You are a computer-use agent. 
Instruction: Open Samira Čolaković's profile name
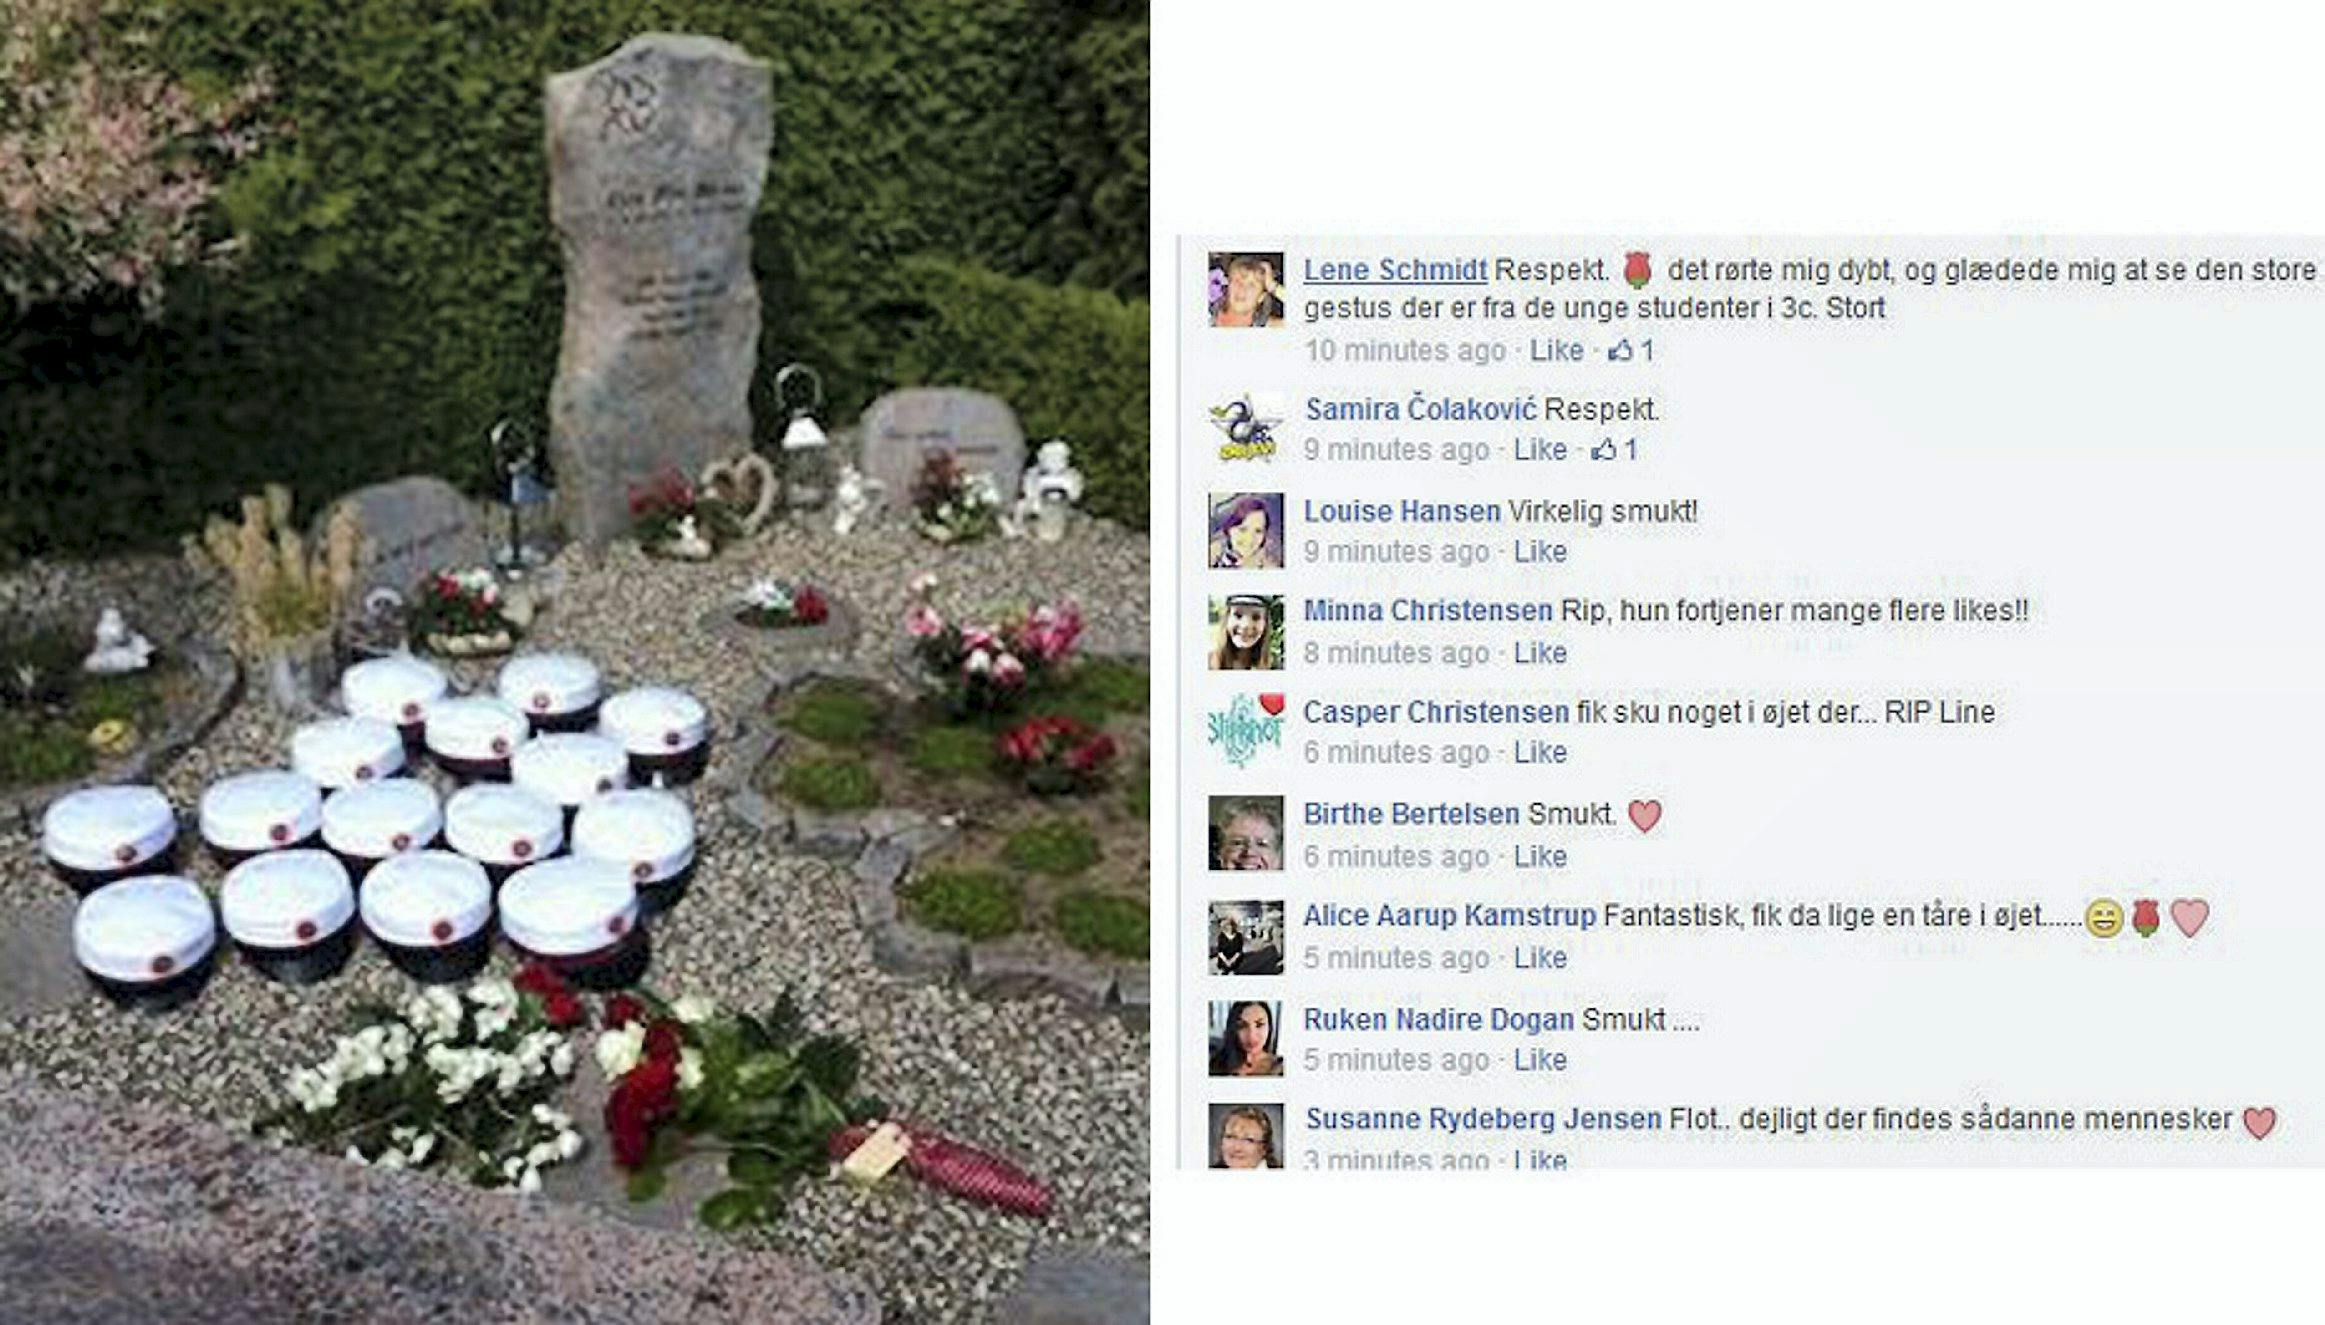tap(1421, 409)
